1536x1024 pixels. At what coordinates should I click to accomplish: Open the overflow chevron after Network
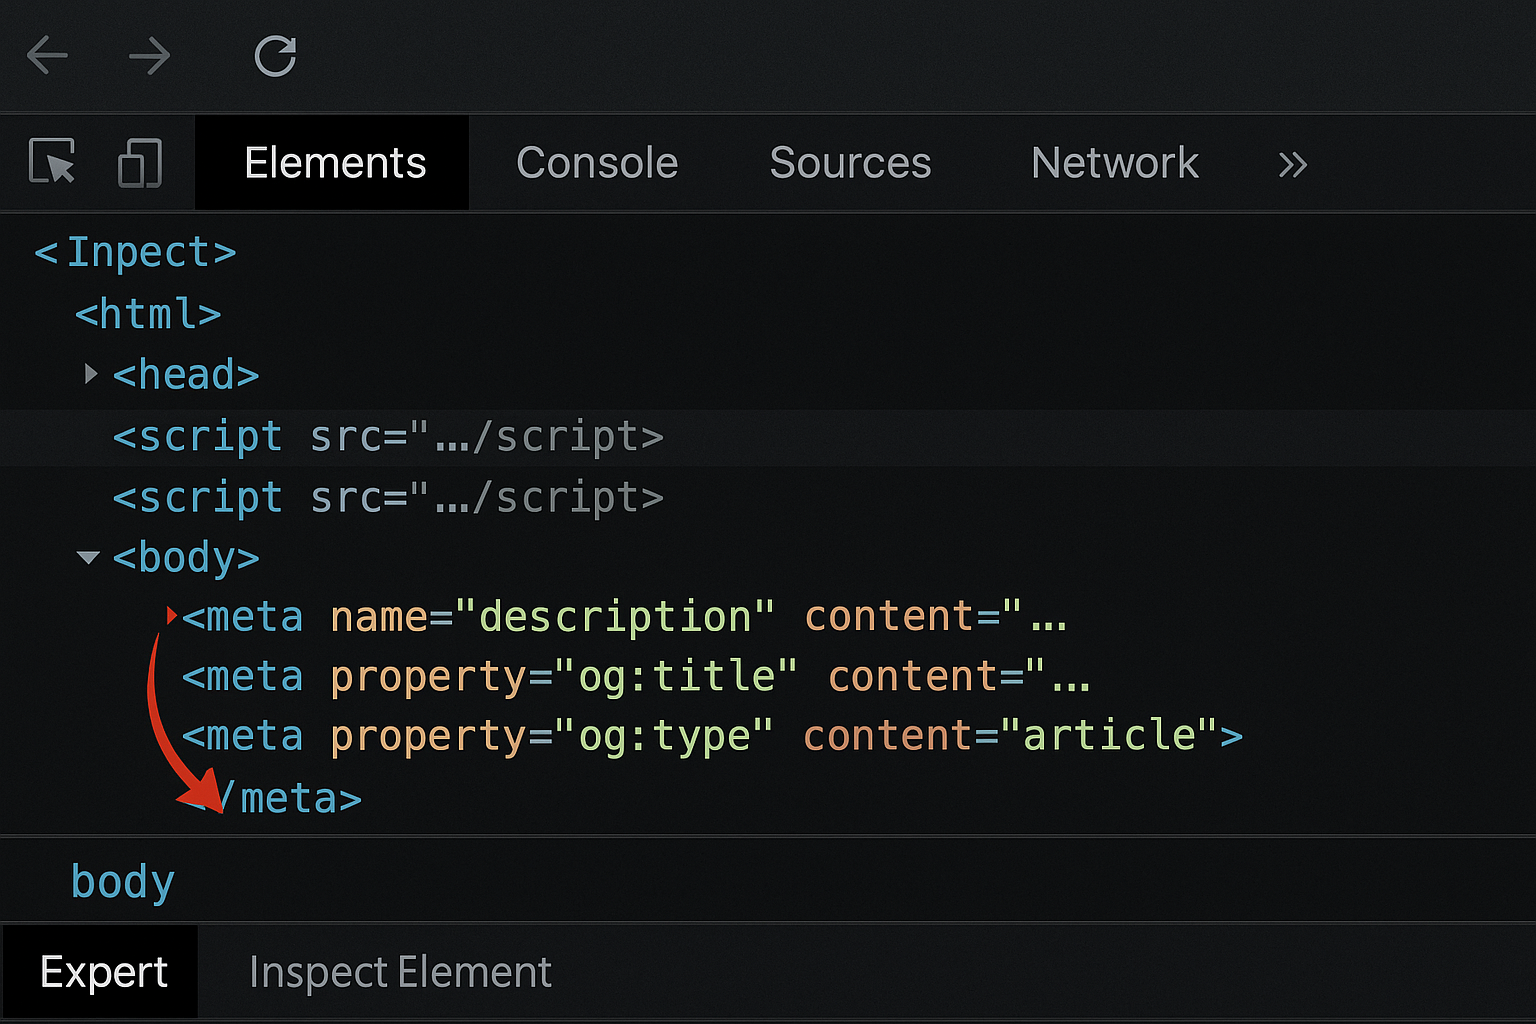coord(1292,163)
